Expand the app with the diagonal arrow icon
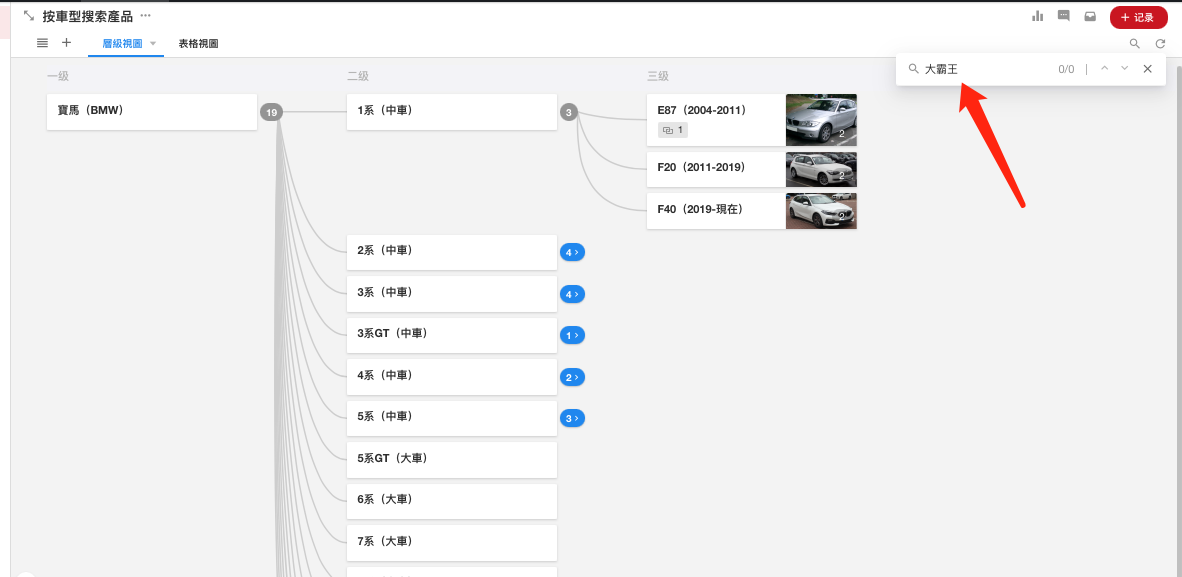The image size is (1182, 577). click(28, 15)
